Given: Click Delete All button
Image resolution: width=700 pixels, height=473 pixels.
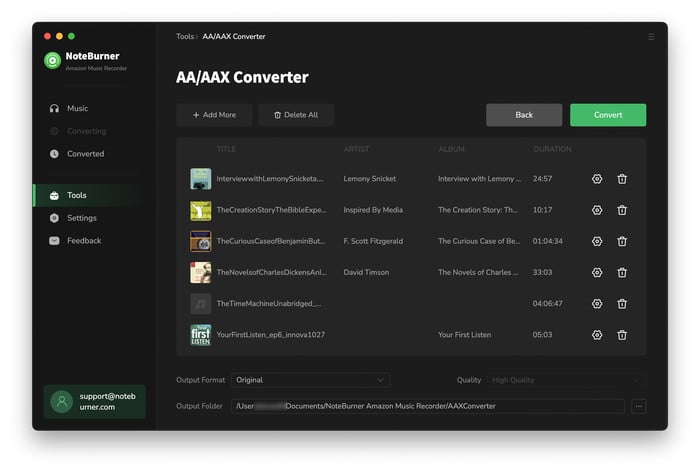Looking at the screenshot, I should click(296, 115).
